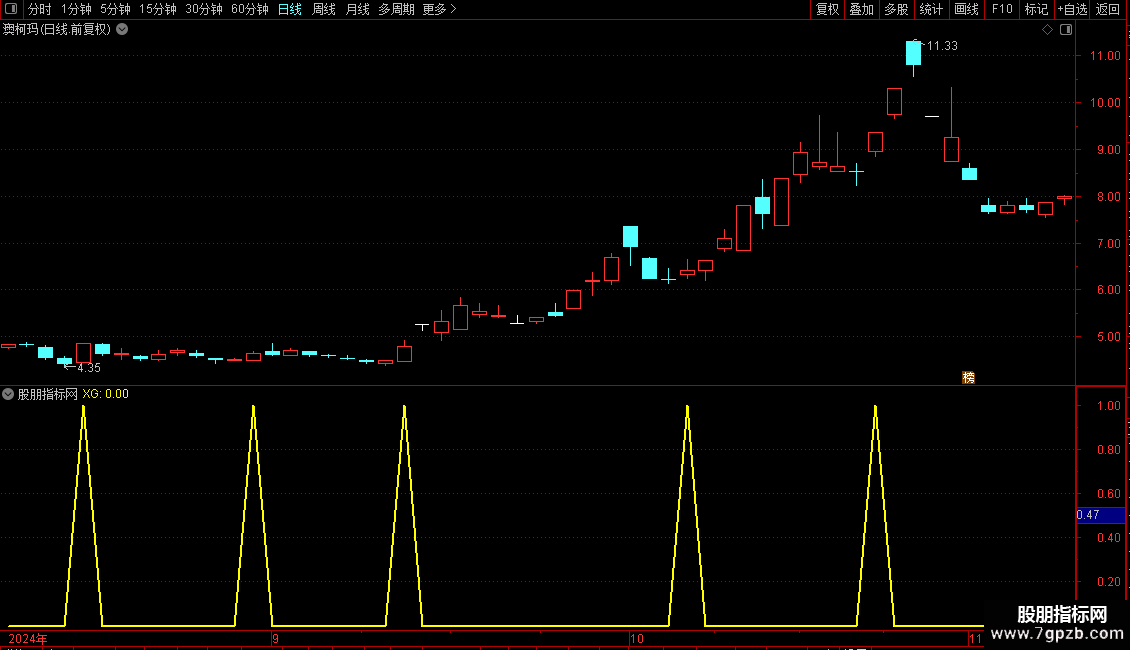Click the 4.35 low price label
Screen dimensions: 1130x650
coord(89,368)
